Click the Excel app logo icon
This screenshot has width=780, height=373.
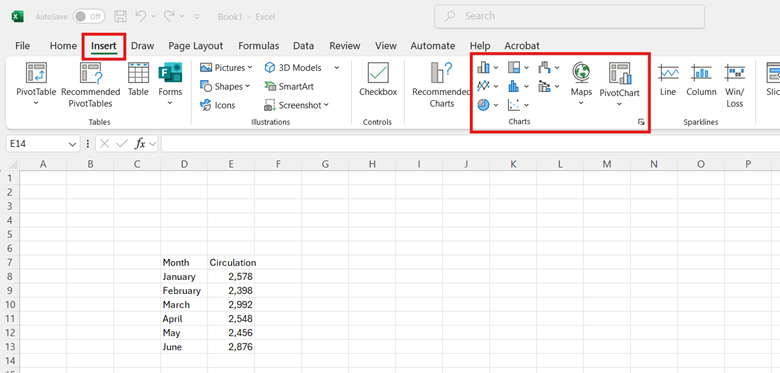point(17,17)
